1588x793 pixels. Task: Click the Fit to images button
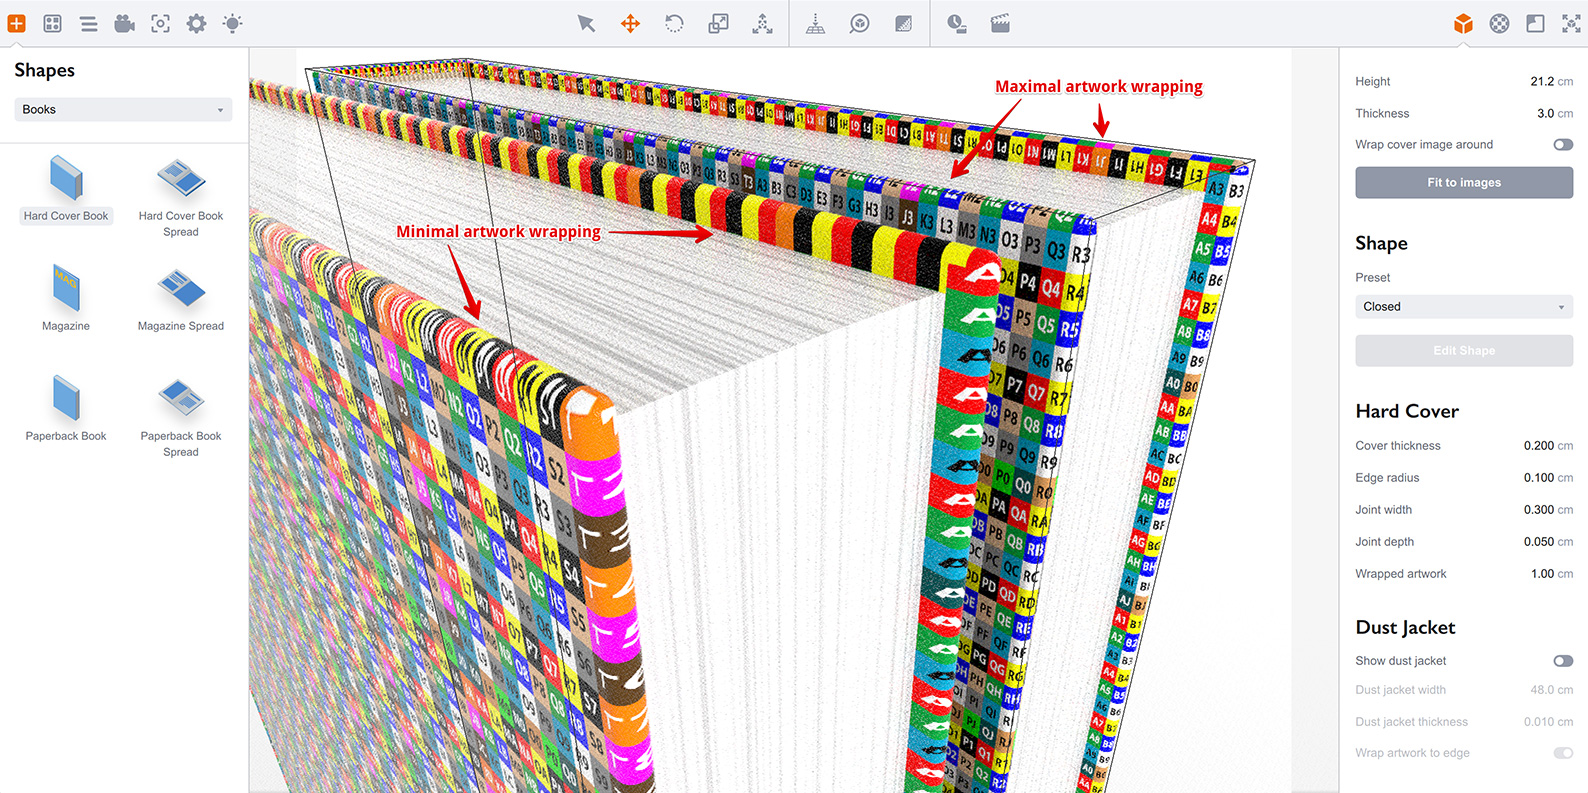click(1464, 183)
